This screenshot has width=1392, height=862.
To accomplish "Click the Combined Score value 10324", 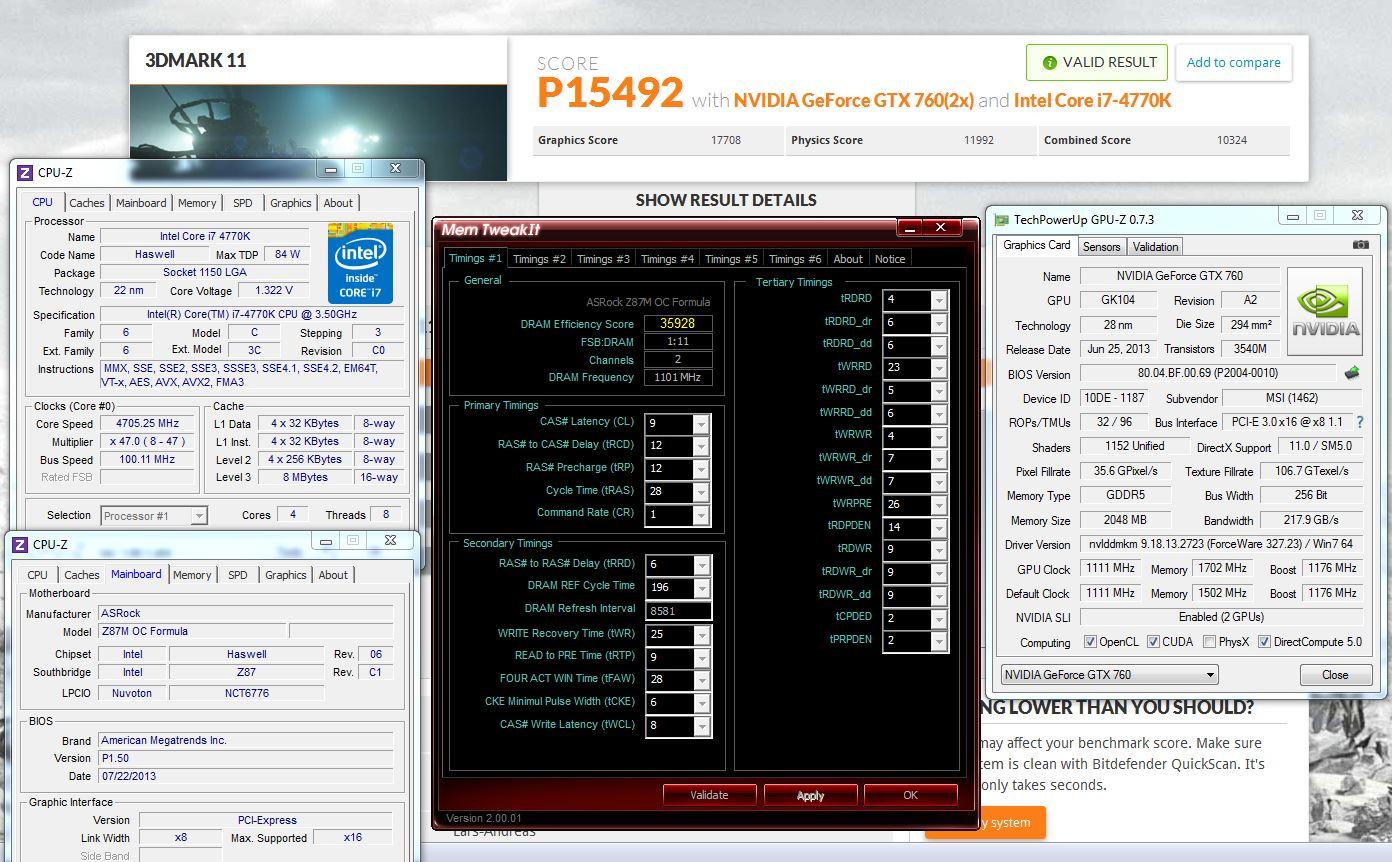I will point(1232,140).
